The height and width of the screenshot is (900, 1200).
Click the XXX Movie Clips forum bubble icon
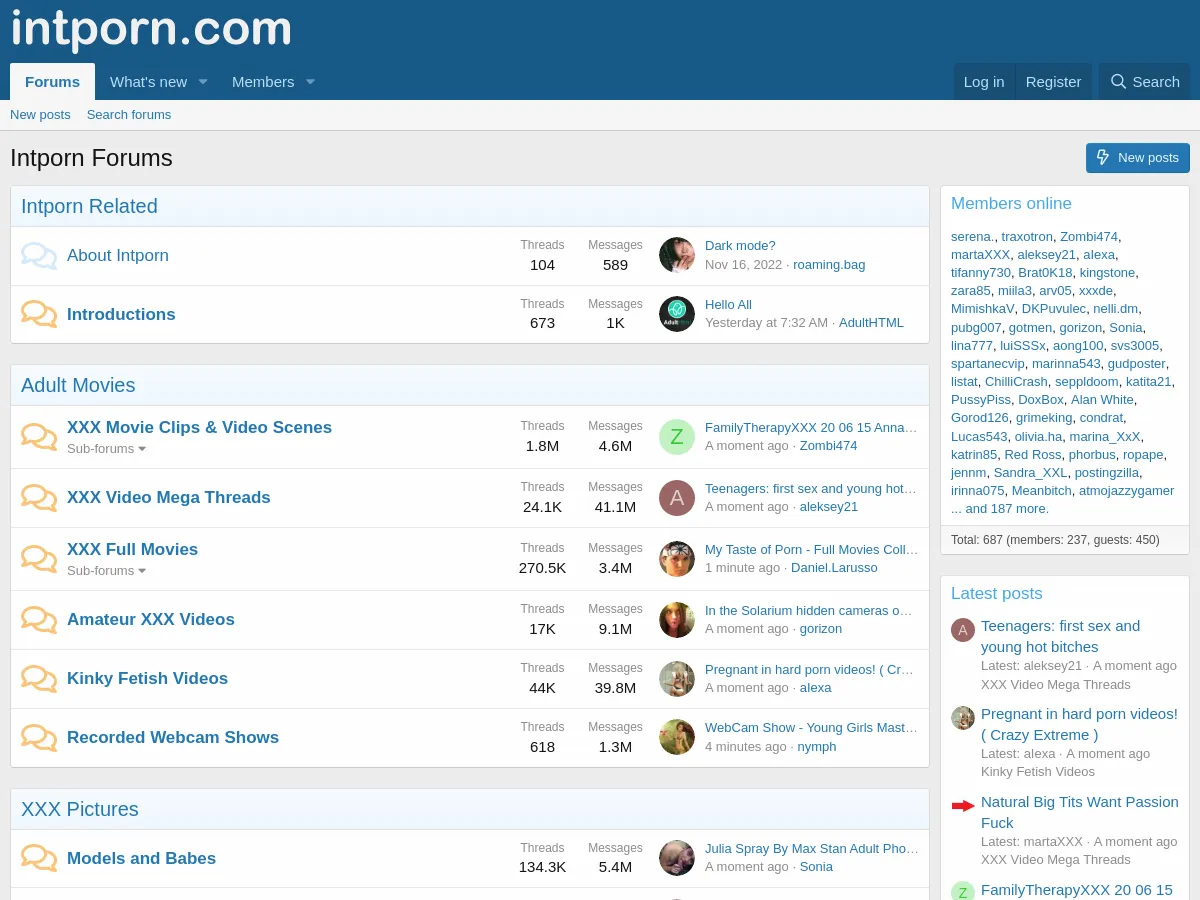click(39, 437)
